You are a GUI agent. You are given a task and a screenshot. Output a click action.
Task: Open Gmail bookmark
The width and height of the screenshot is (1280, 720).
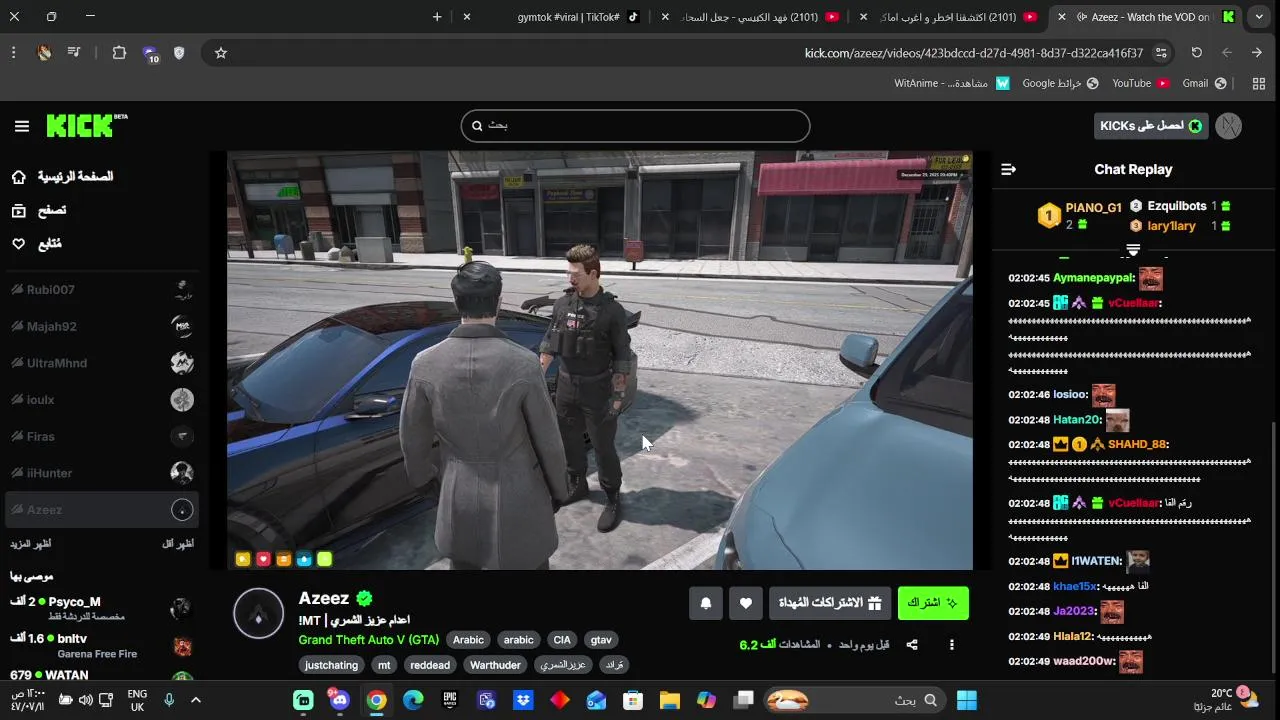[1204, 84]
